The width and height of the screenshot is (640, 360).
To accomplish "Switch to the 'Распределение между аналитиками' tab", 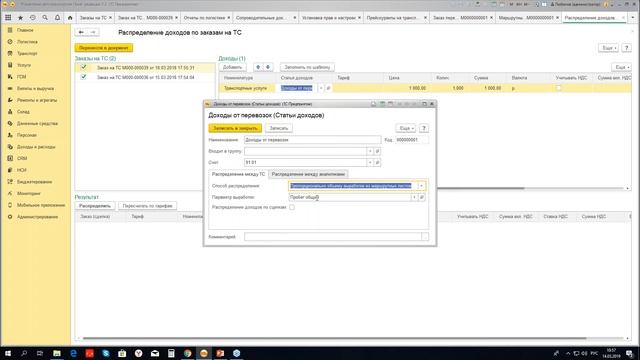I will [308, 174].
